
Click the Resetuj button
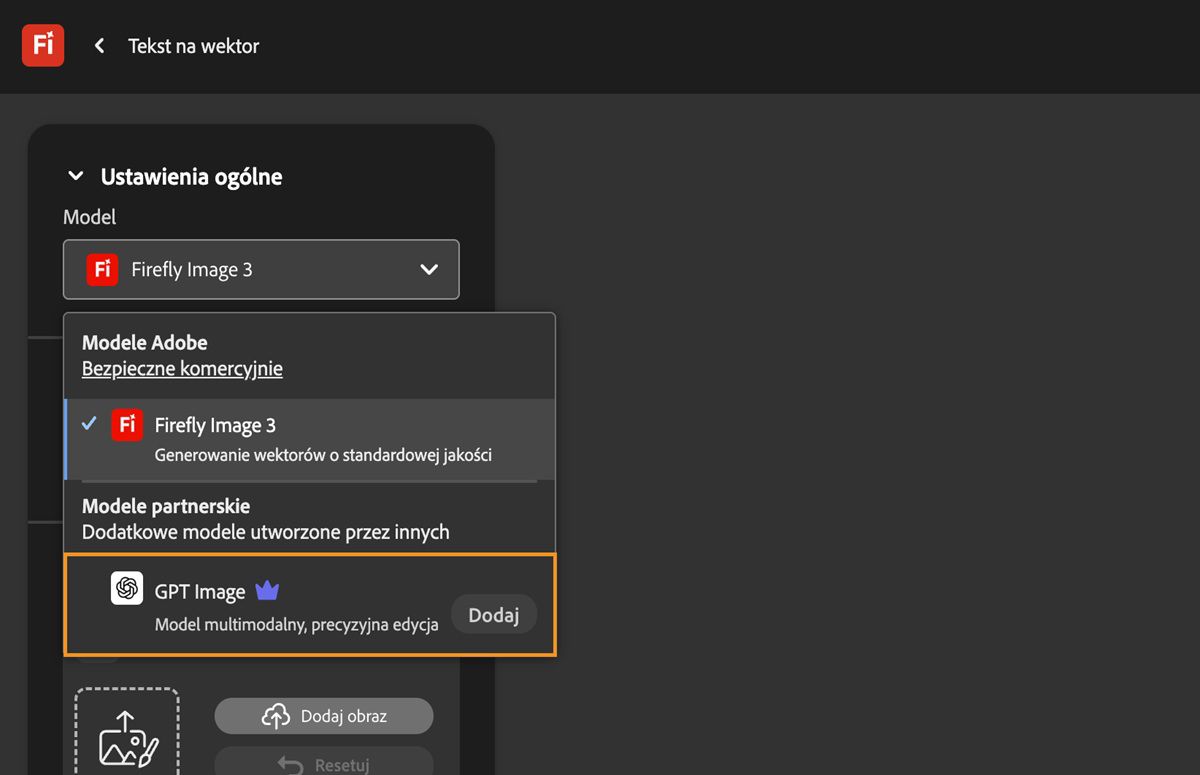pos(324,763)
